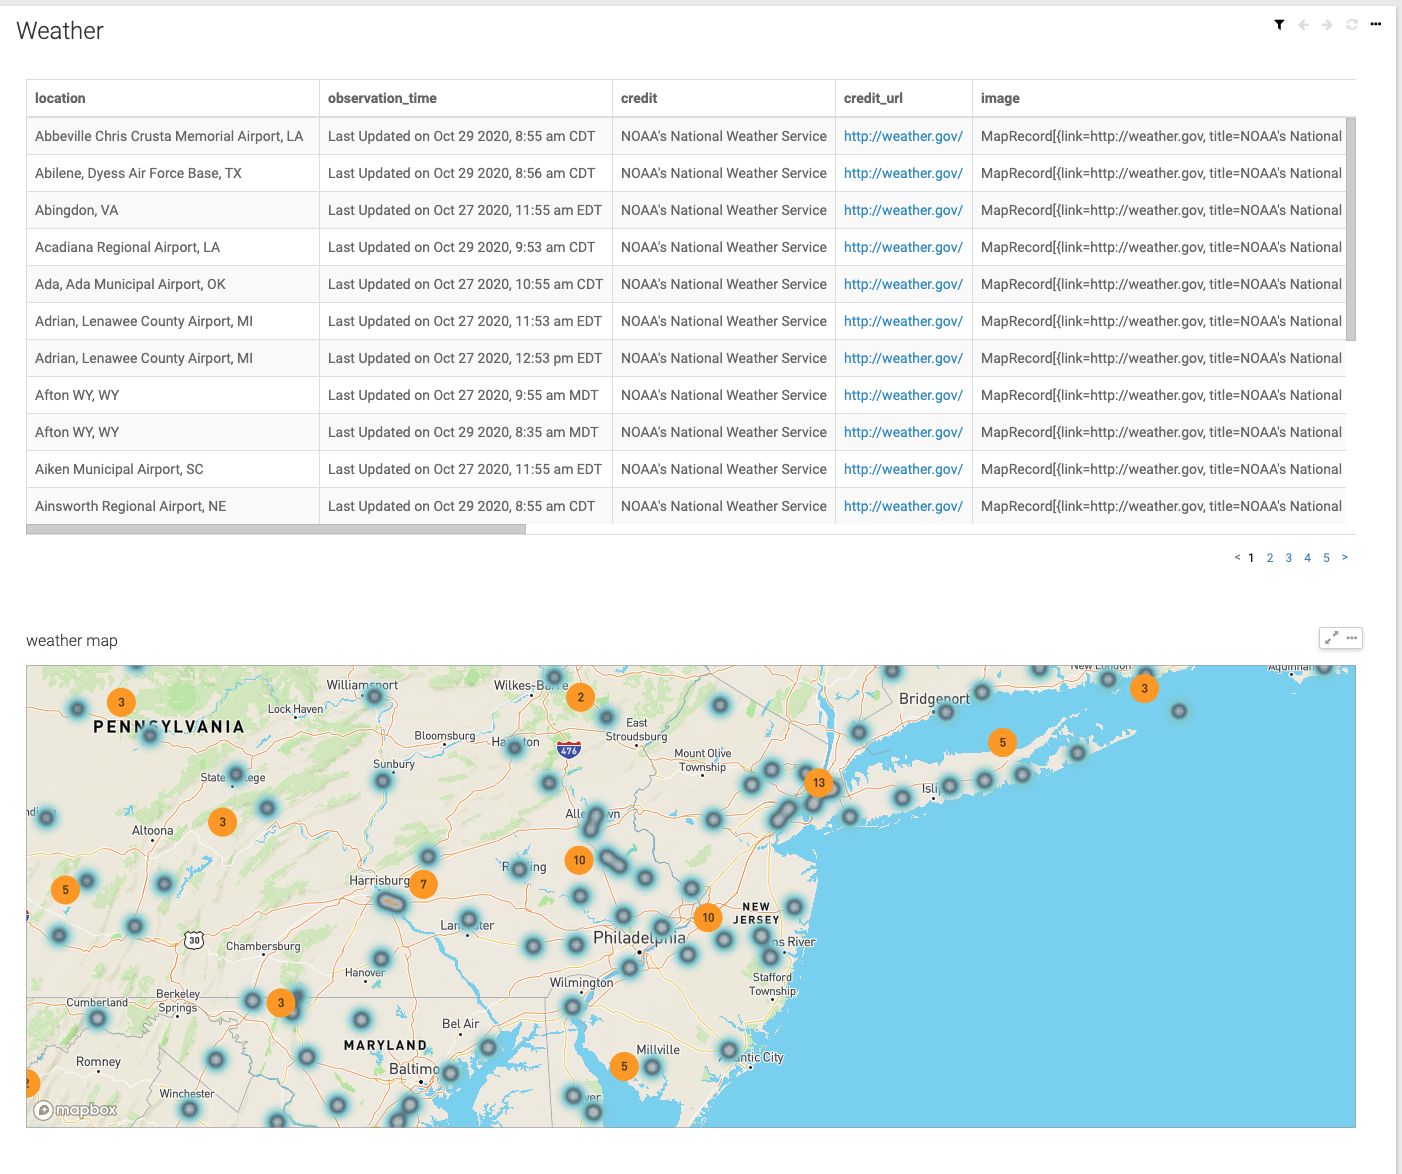
Task: Click the forward navigation arrow icon
Action: pos(1327,24)
